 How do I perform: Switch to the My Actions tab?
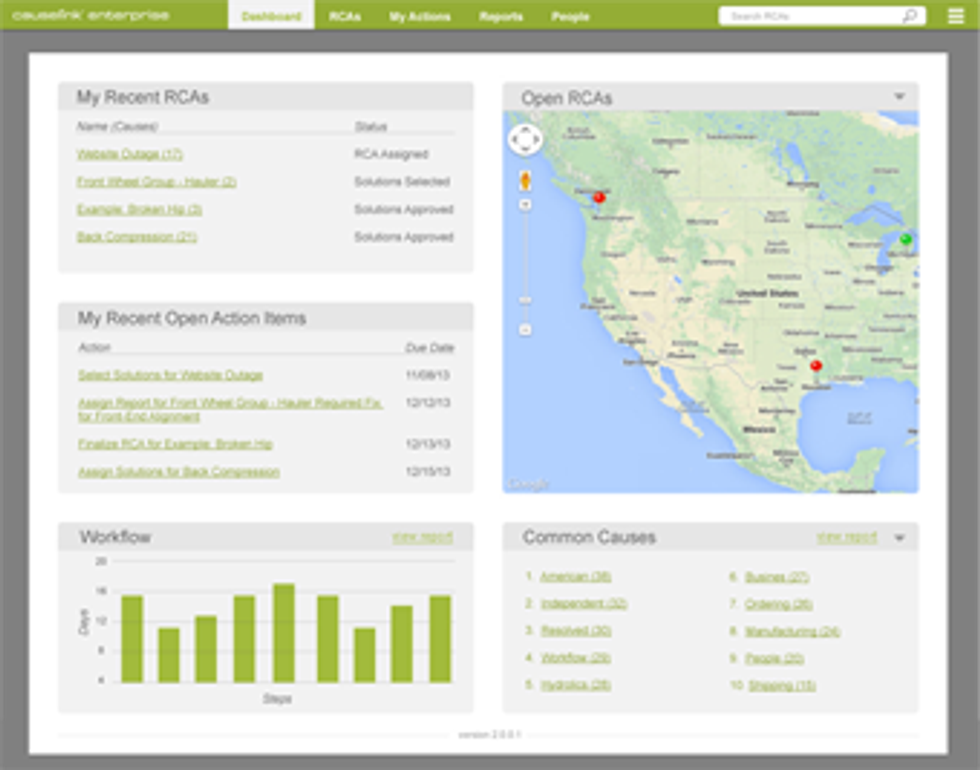click(x=420, y=16)
